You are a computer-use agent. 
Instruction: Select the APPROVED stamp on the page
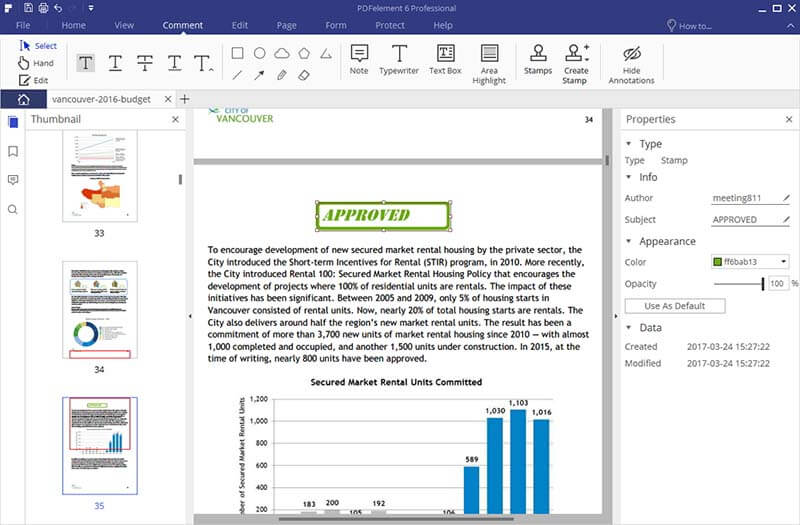383,216
